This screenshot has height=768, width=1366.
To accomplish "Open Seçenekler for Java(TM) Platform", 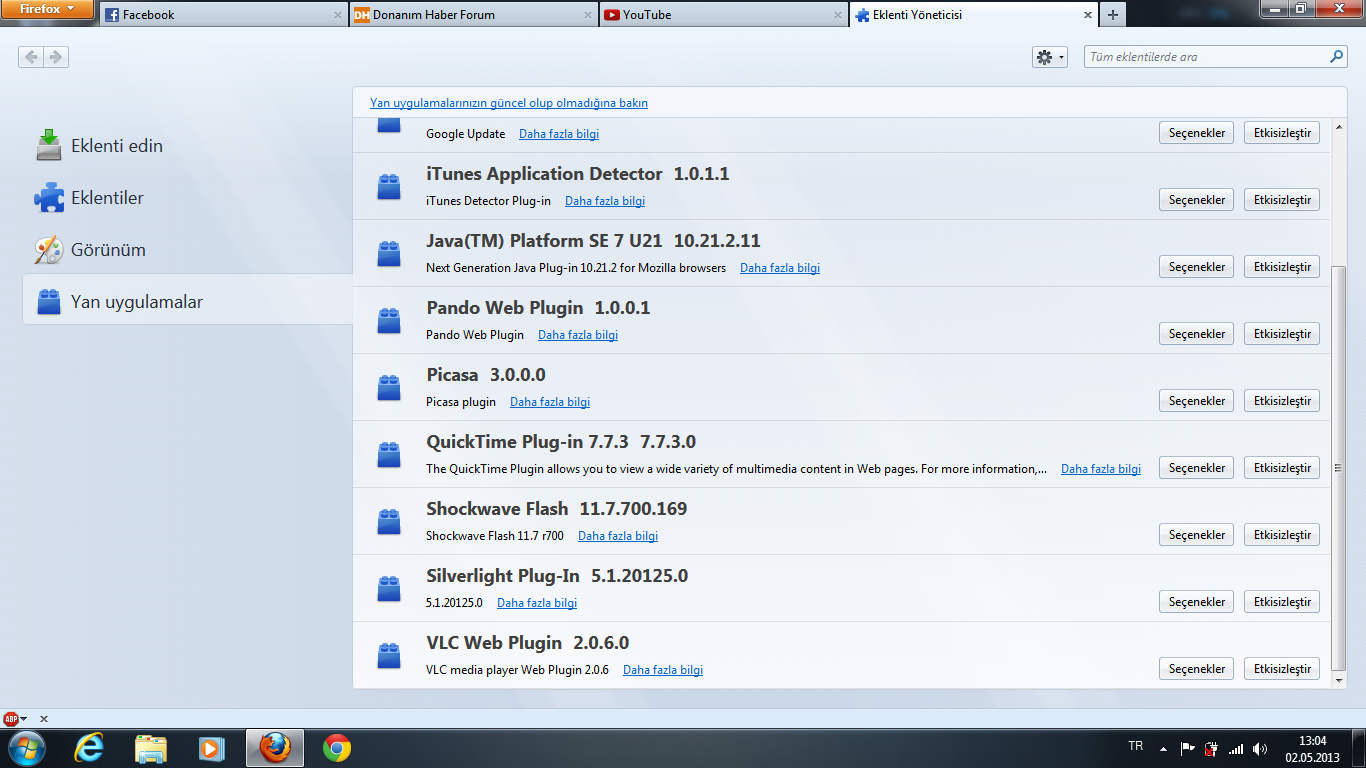I will tap(1197, 267).
